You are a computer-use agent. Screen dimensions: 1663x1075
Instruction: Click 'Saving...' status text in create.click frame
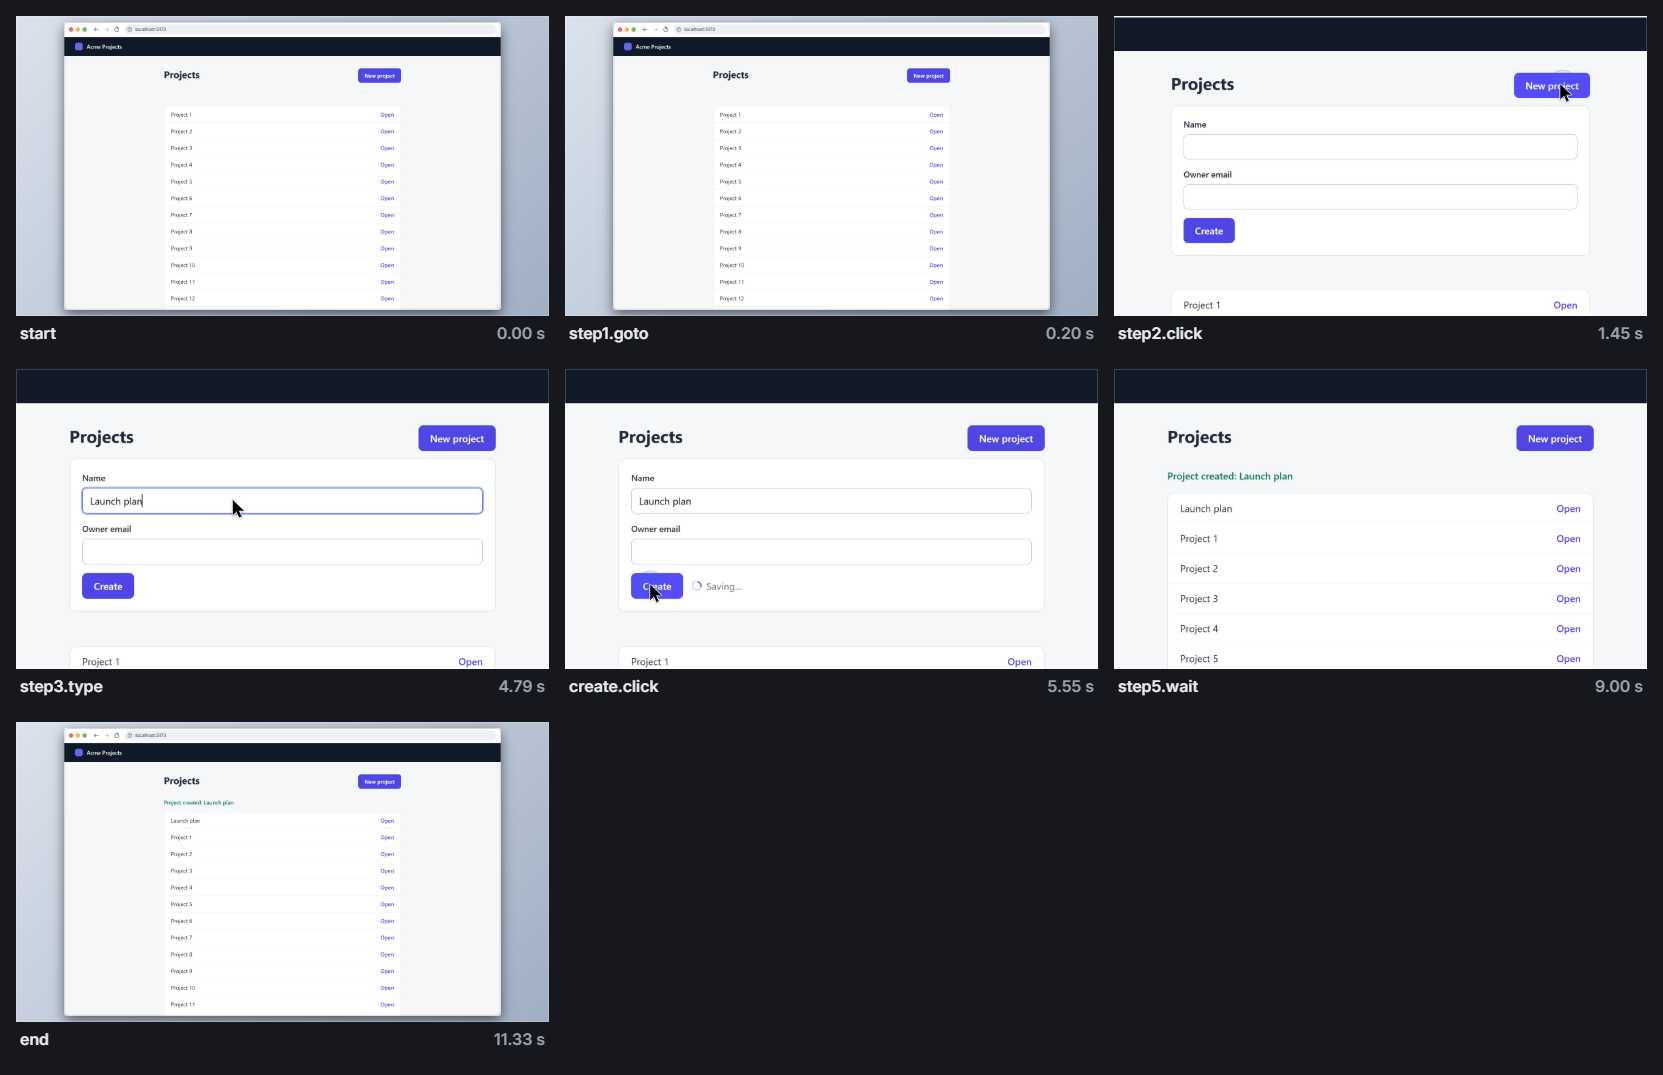click(x=724, y=587)
